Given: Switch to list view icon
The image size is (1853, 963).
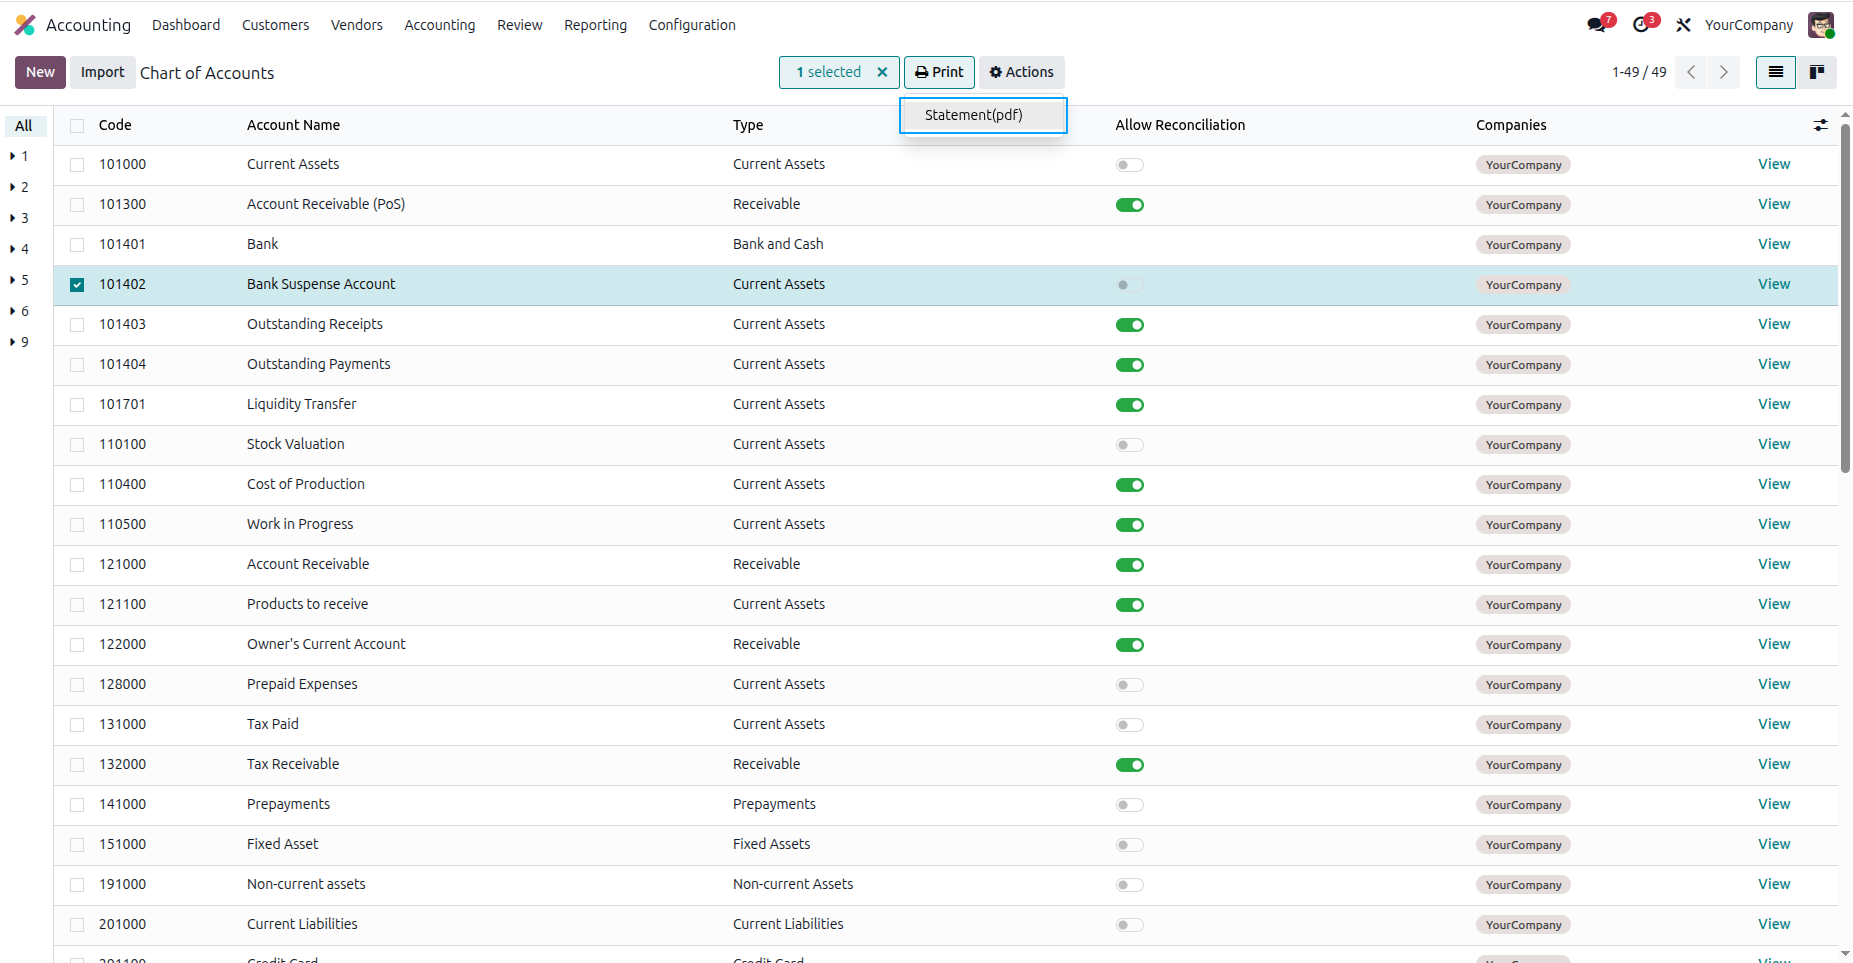Looking at the screenshot, I should [x=1776, y=72].
